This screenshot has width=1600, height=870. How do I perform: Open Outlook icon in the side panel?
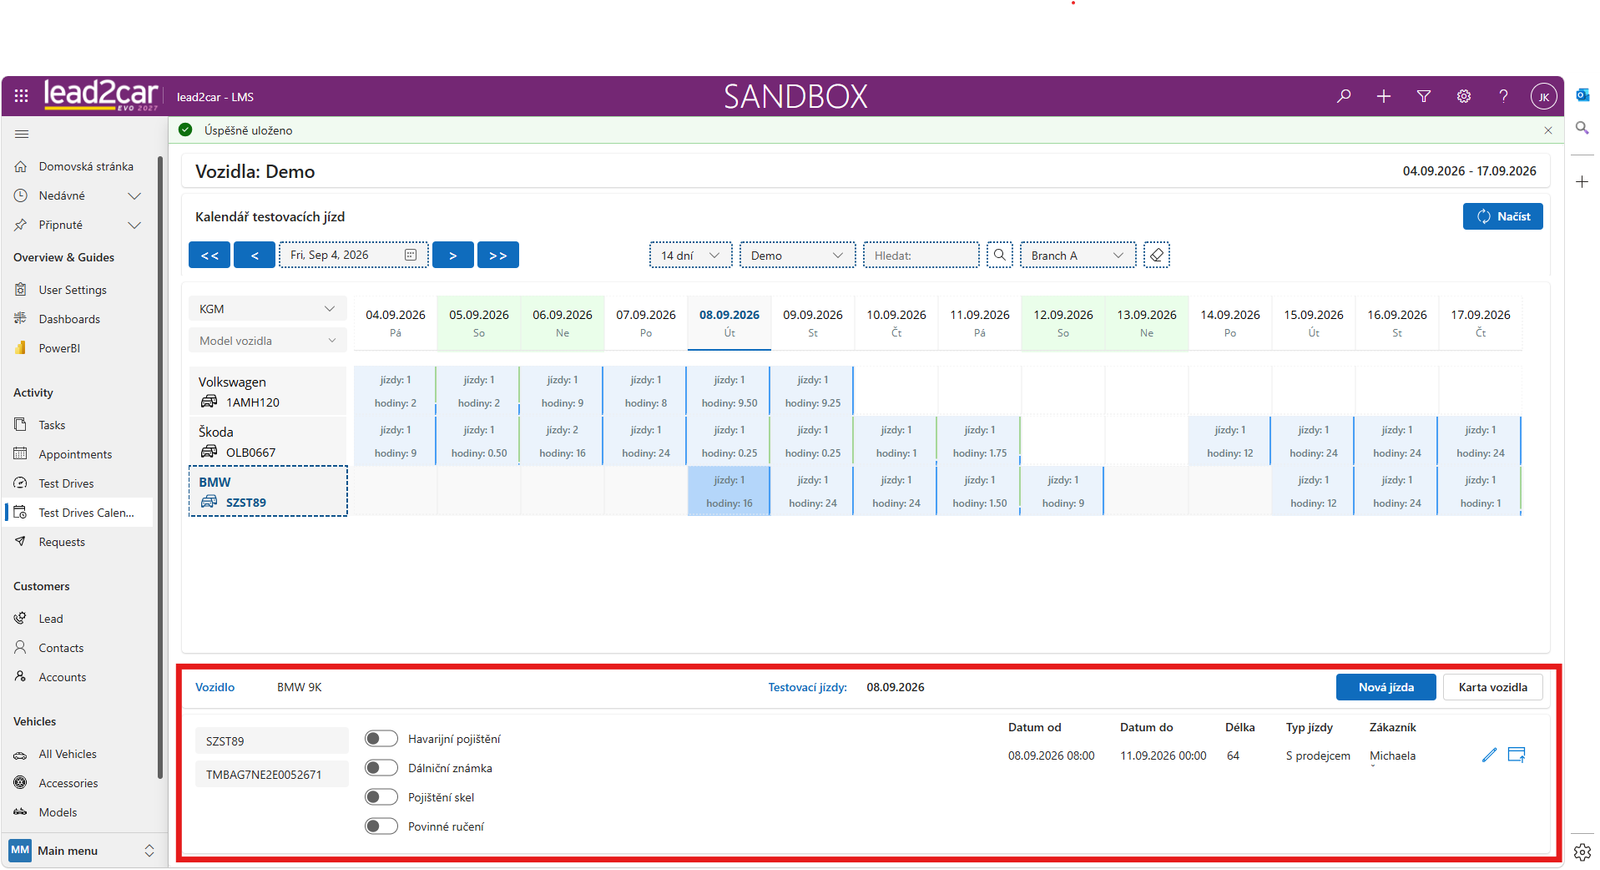[x=1582, y=95]
